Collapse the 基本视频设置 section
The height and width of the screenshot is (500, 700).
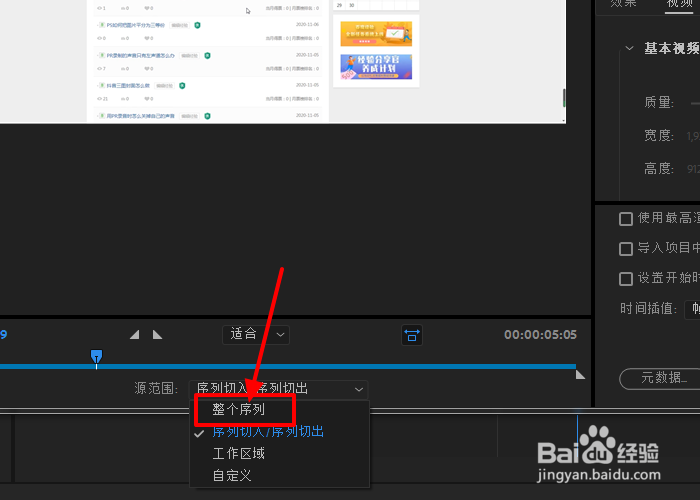tap(629, 48)
